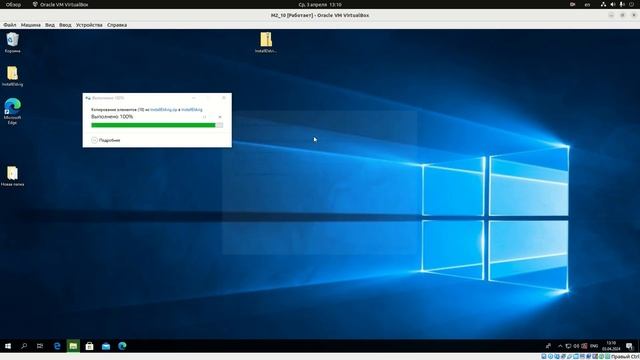Click the destination folder link in copy dialog
This screenshot has height=360, width=640.
(x=192, y=110)
